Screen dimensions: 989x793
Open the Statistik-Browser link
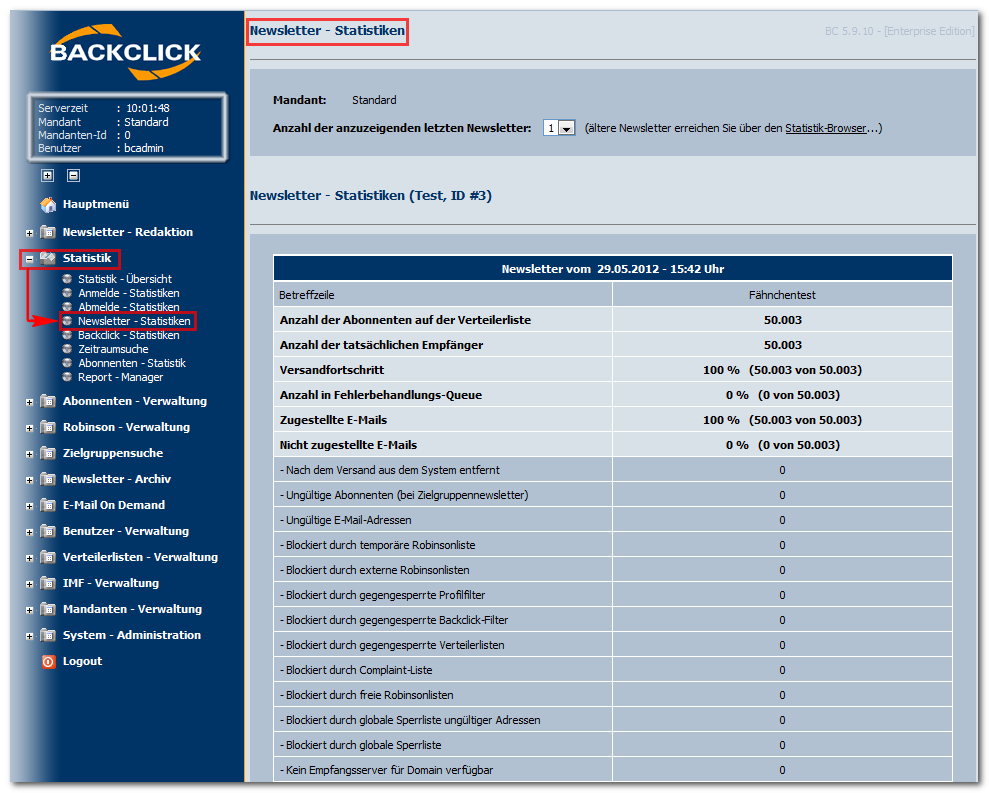pos(825,128)
